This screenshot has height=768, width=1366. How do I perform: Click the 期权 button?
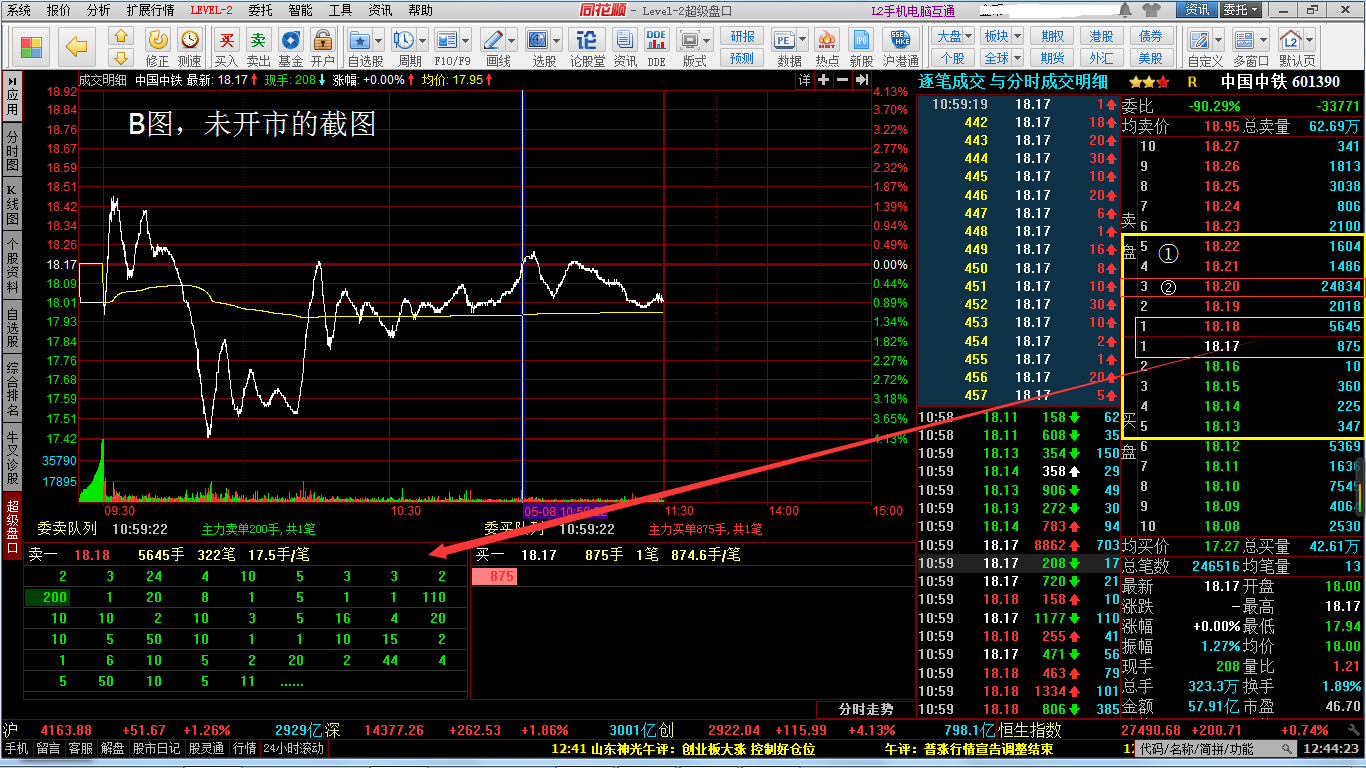(1052, 36)
